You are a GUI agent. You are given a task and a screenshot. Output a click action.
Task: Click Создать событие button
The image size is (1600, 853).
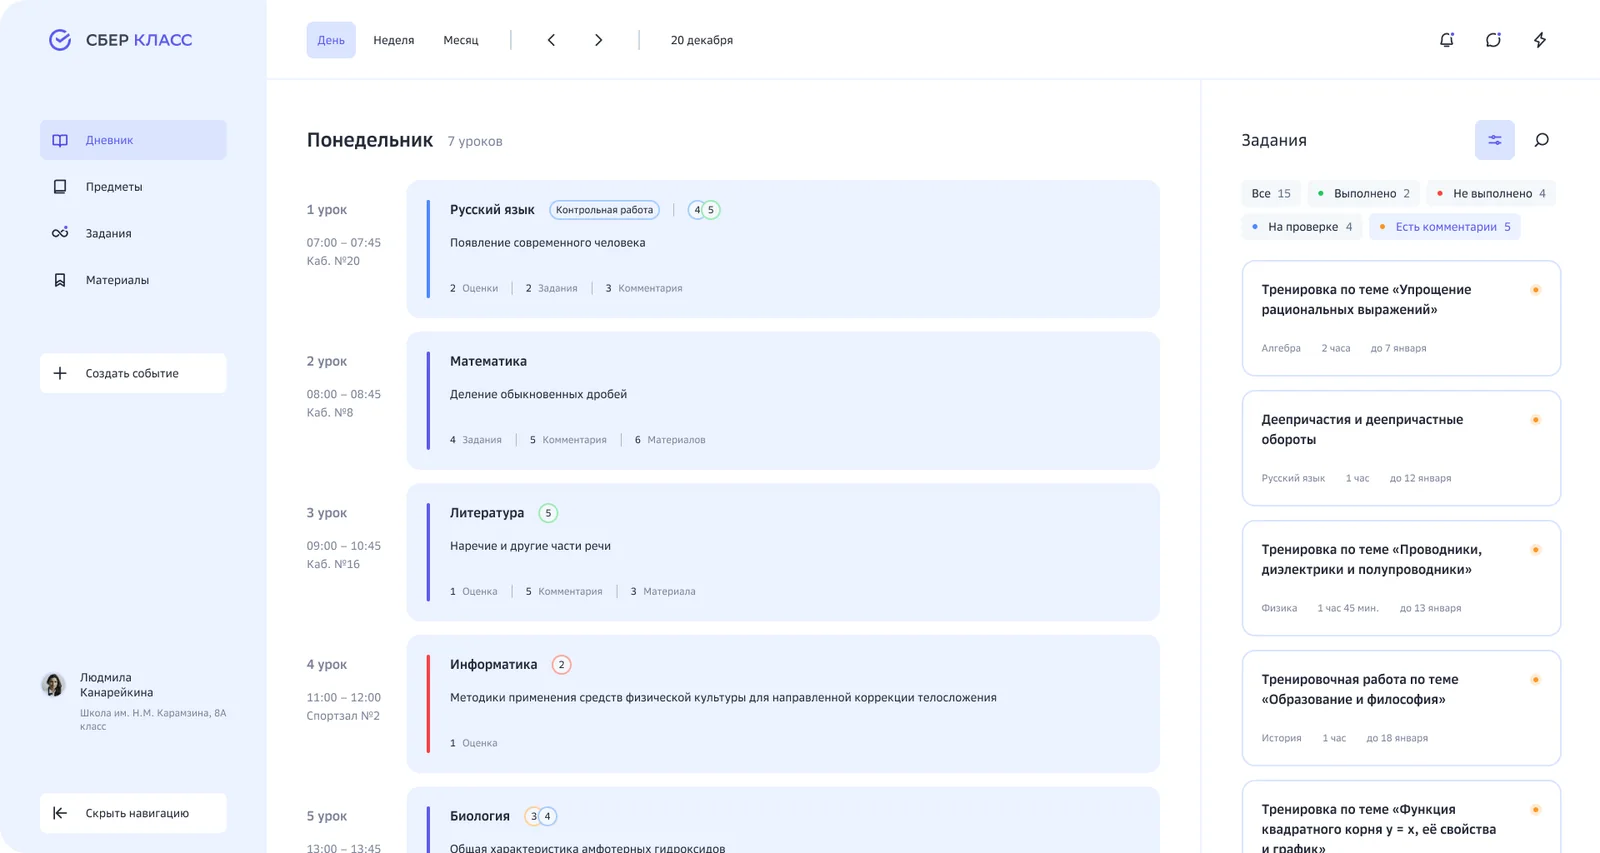coord(133,373)
